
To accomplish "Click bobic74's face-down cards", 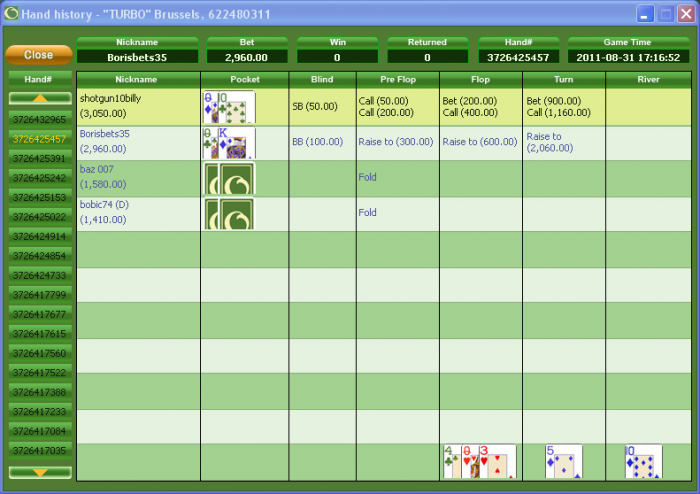I will (229, 214).
